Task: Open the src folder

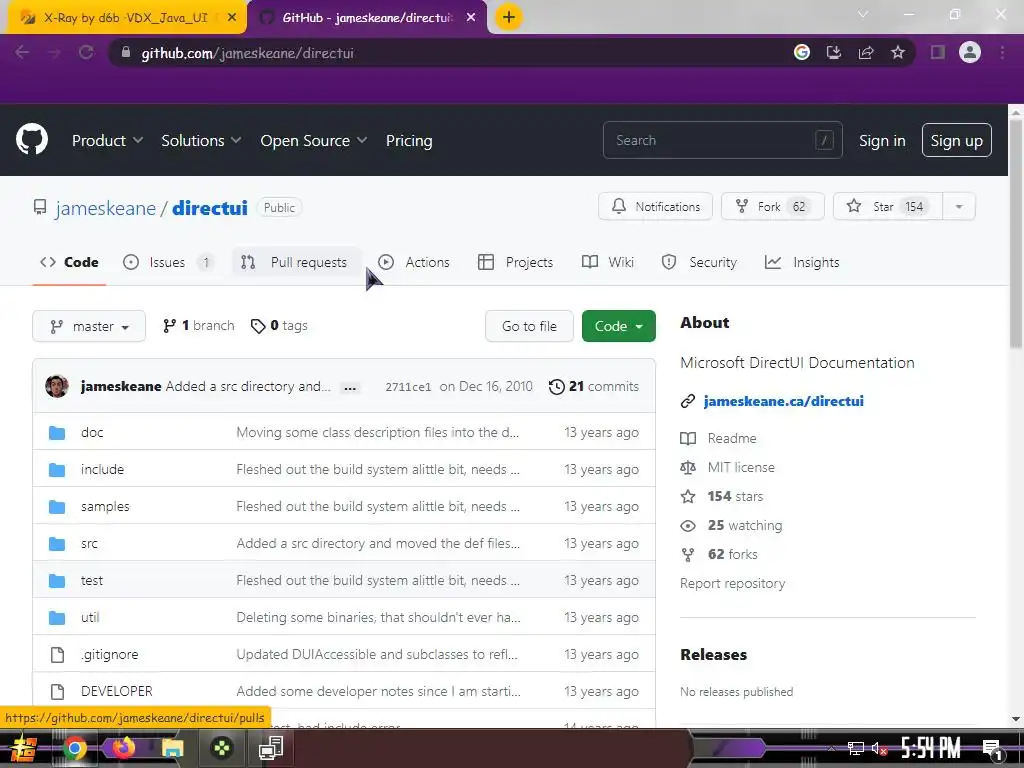Action: click(89, 543)
